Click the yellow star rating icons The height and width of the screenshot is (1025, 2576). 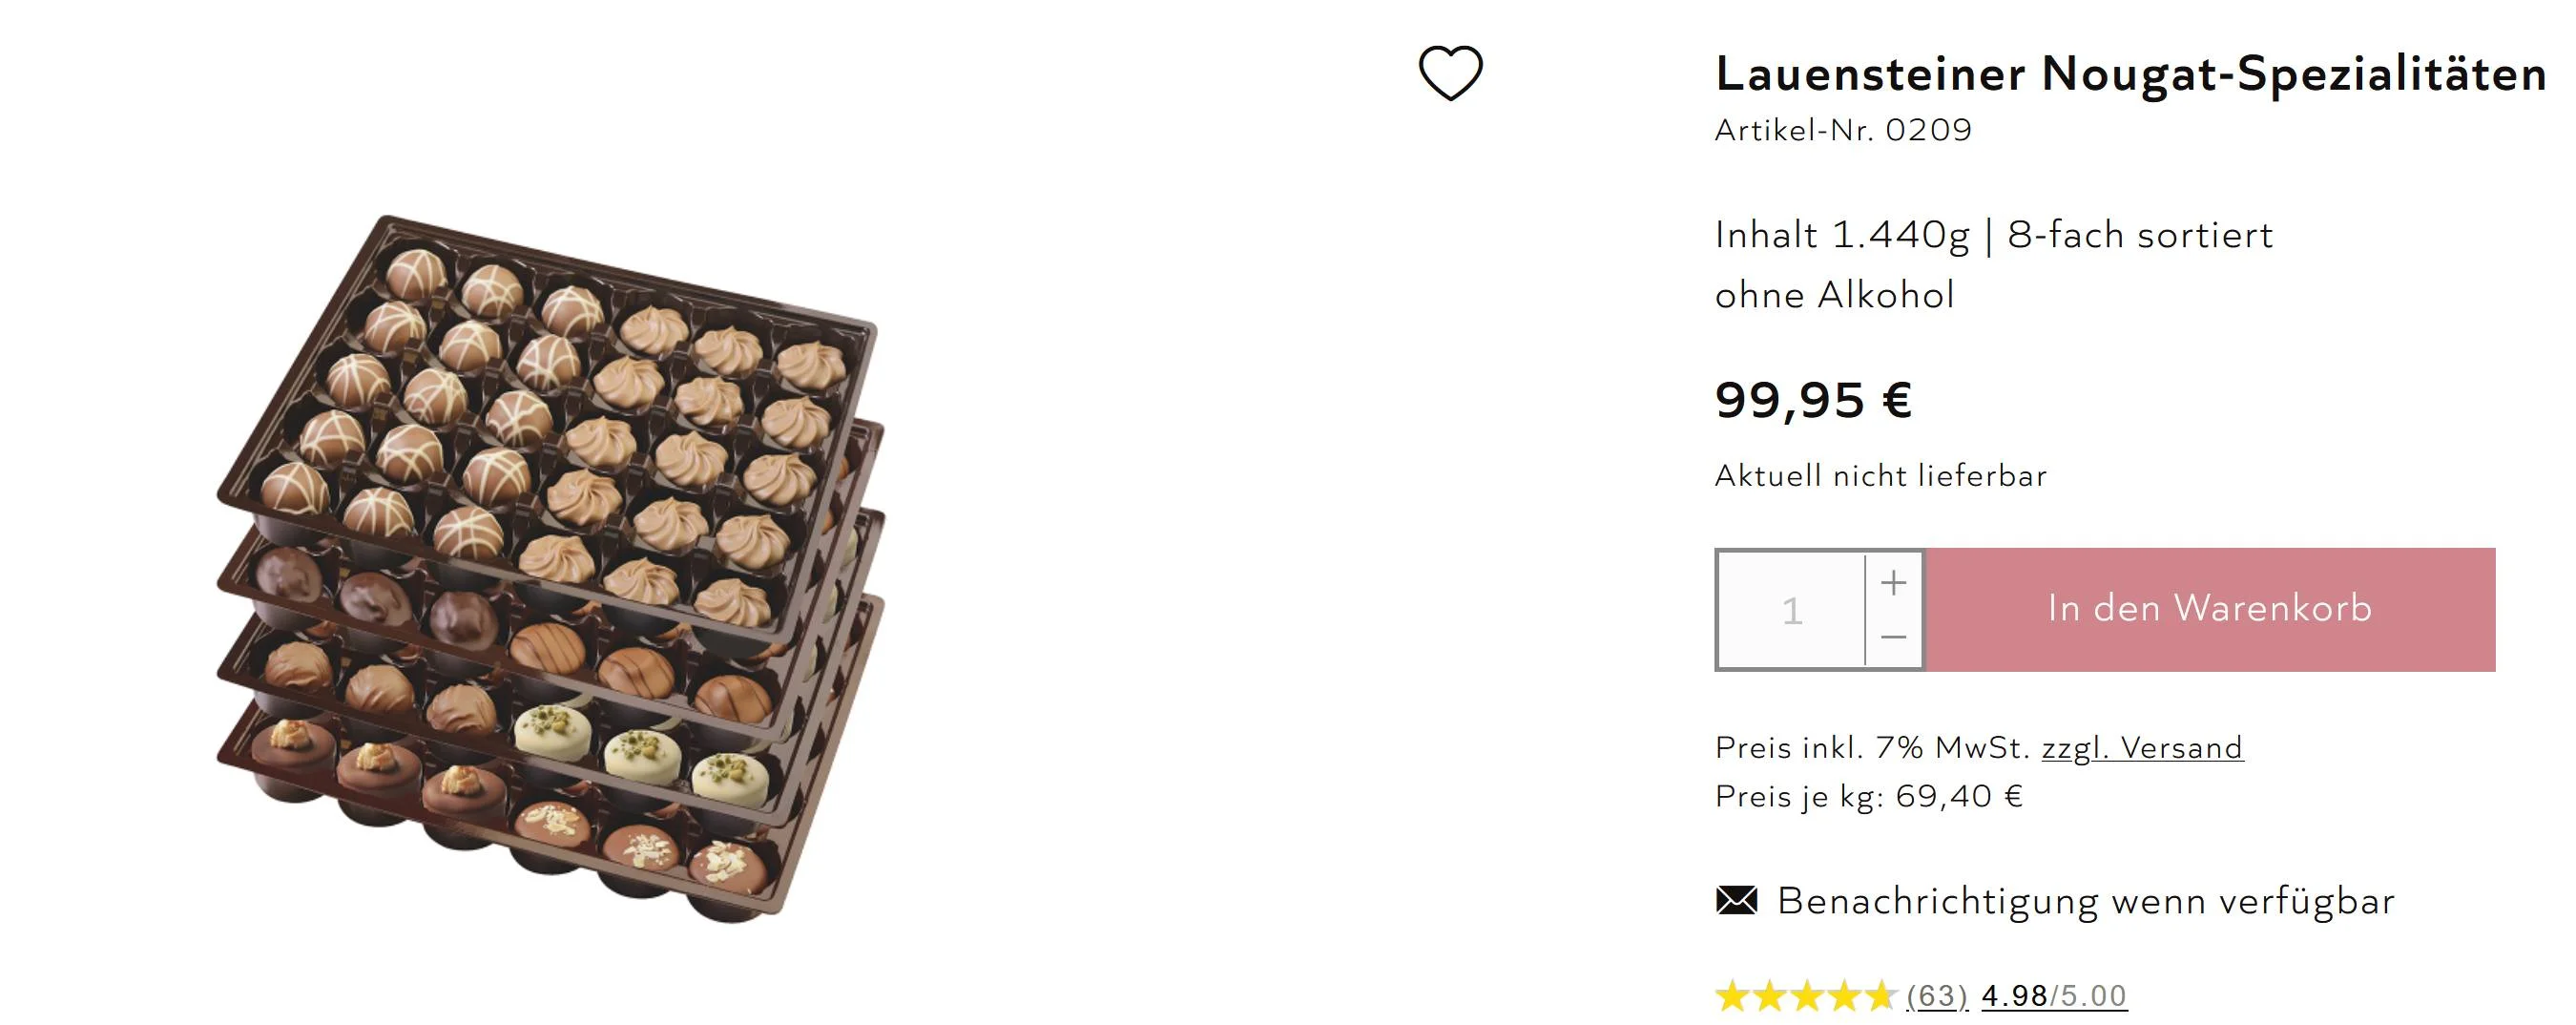(x=1806, y=996)
